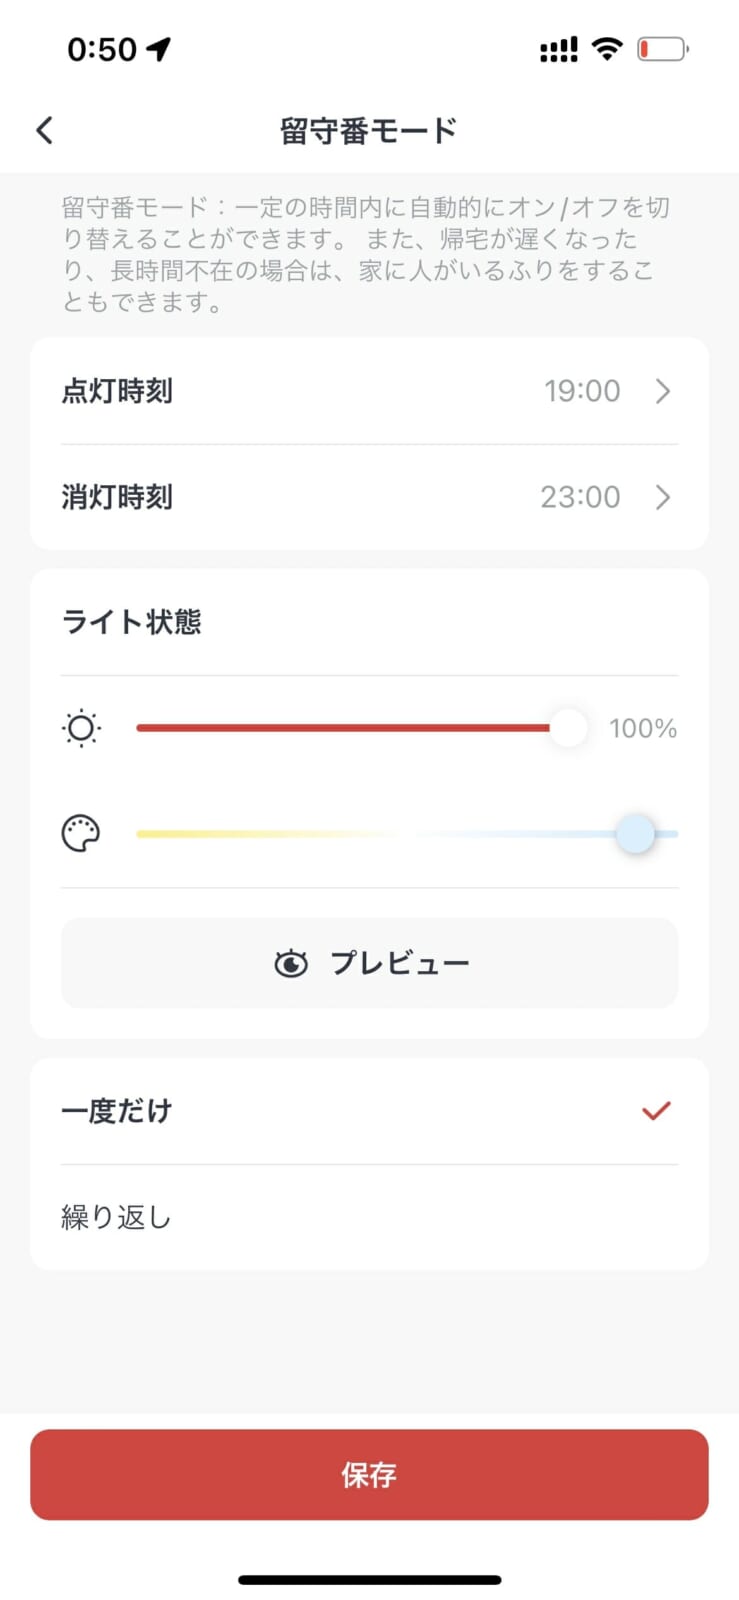Tap the 19:00 turn-on time value
The image size is (739, 1600).
point(582,391)
